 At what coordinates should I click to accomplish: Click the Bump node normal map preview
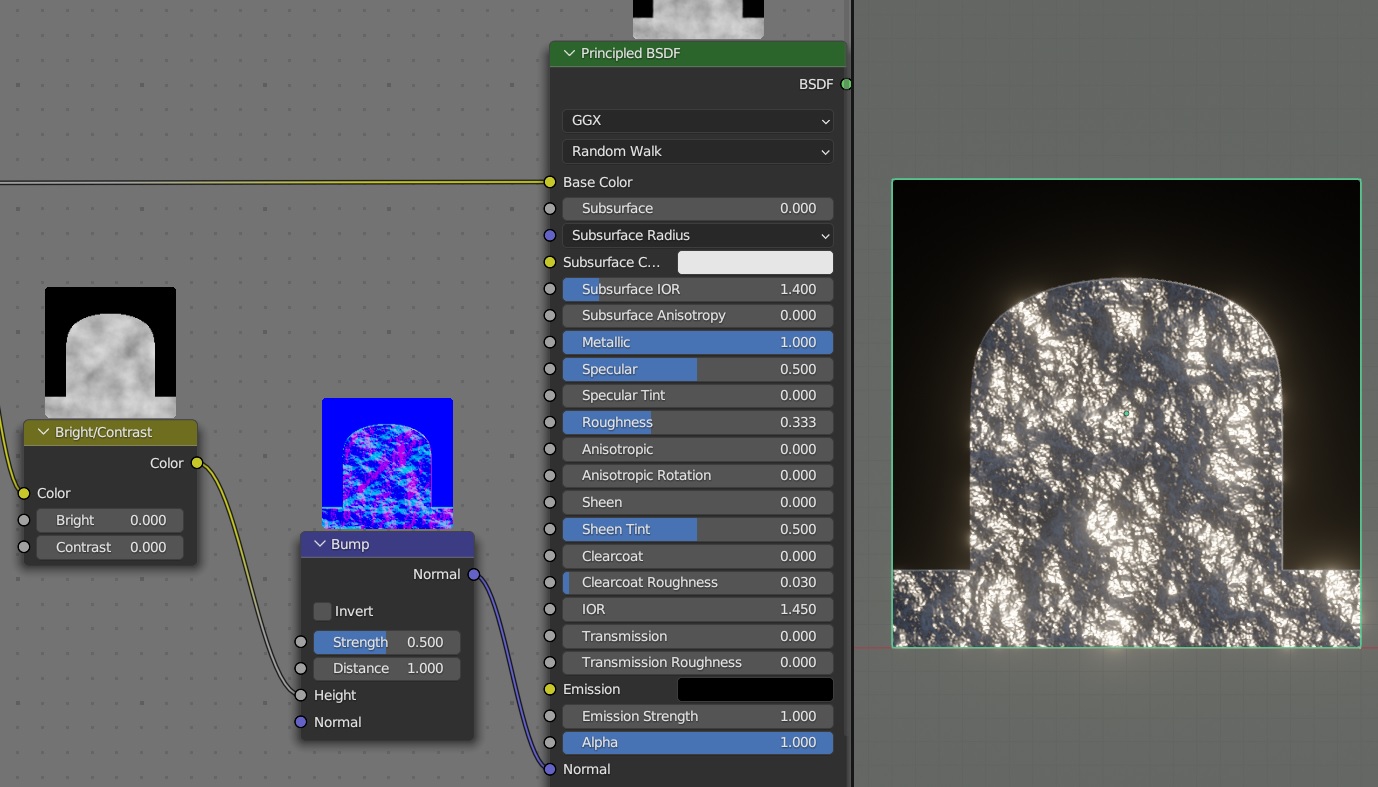[x=387, y=462]
